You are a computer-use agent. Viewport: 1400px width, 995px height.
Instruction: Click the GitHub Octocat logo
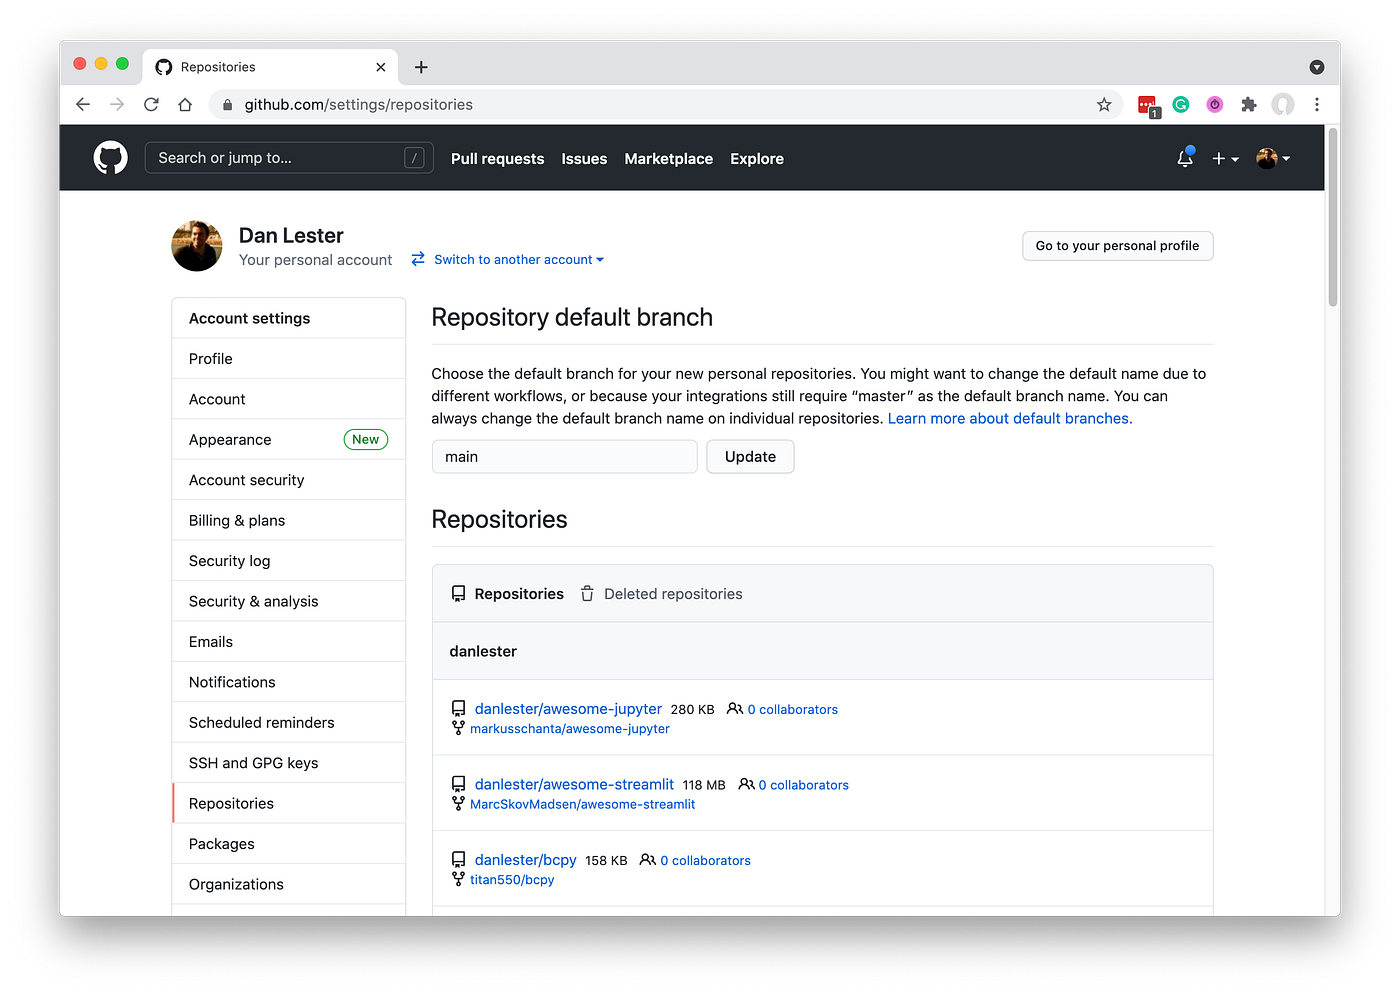click(110, 157)
